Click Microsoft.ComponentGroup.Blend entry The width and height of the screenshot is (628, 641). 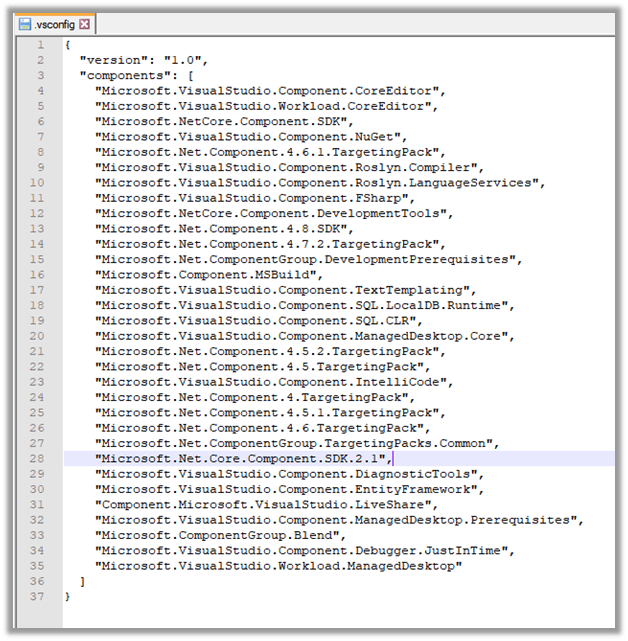pos(220,535)
